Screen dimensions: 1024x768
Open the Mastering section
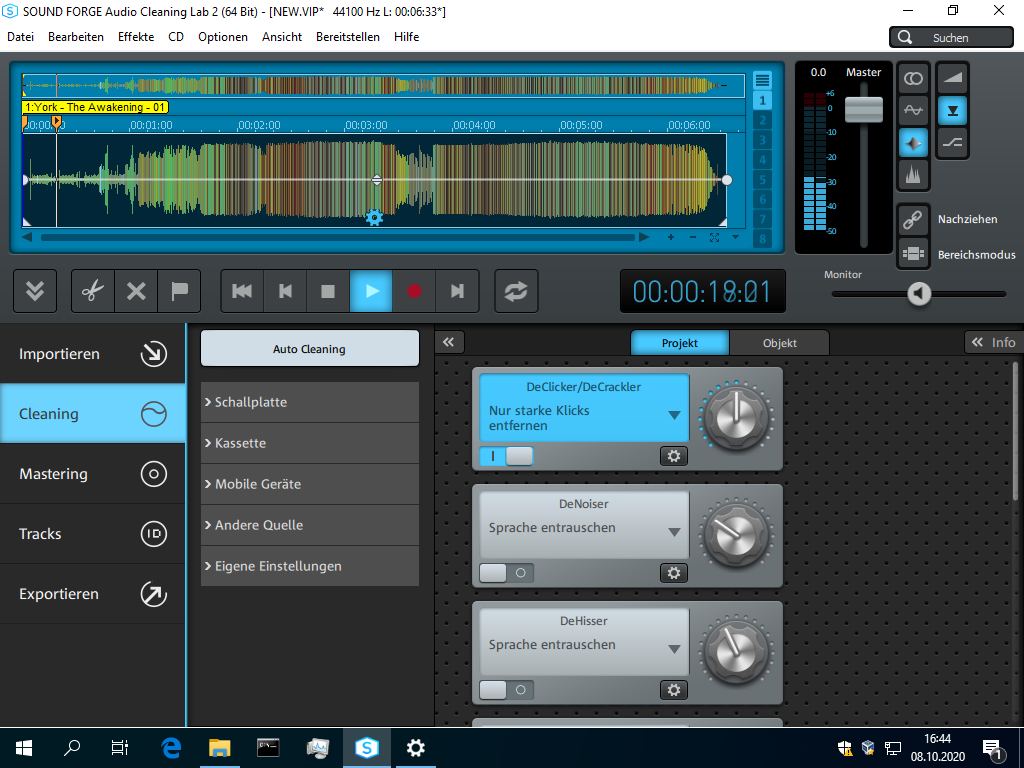click(92, 474)
